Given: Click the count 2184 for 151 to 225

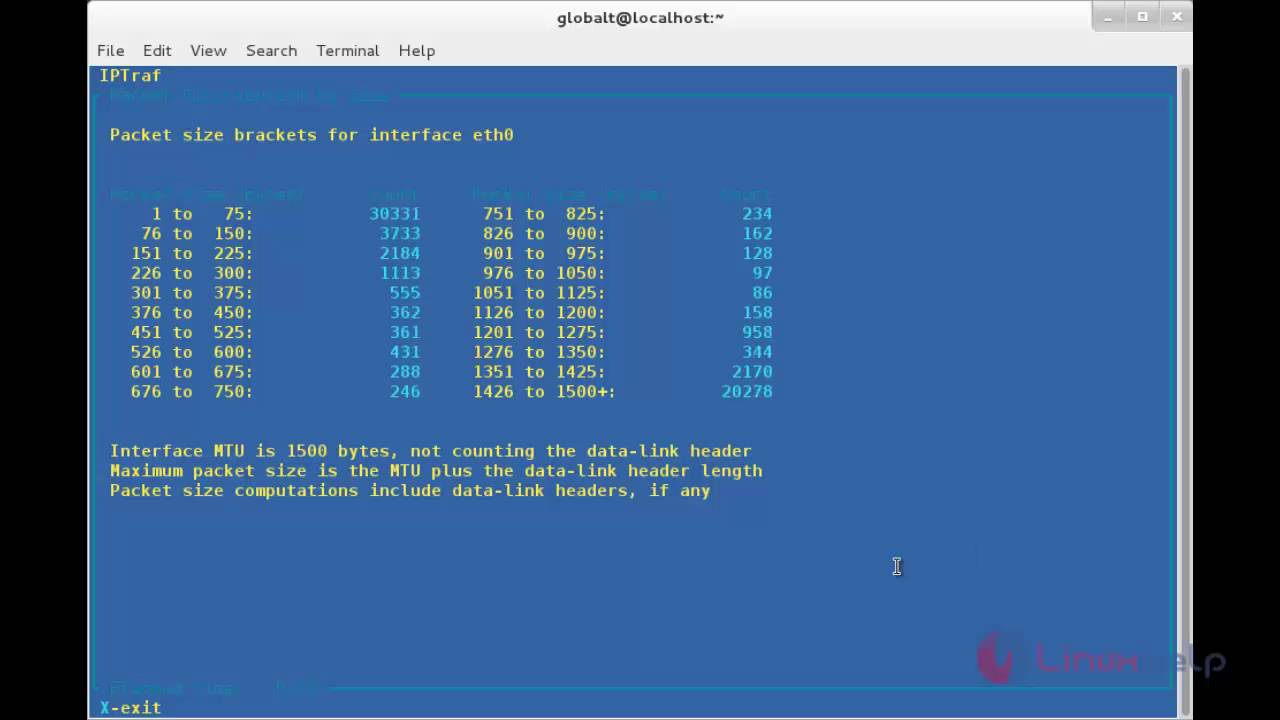Looking at the screenshot, I should pos(400,253).
